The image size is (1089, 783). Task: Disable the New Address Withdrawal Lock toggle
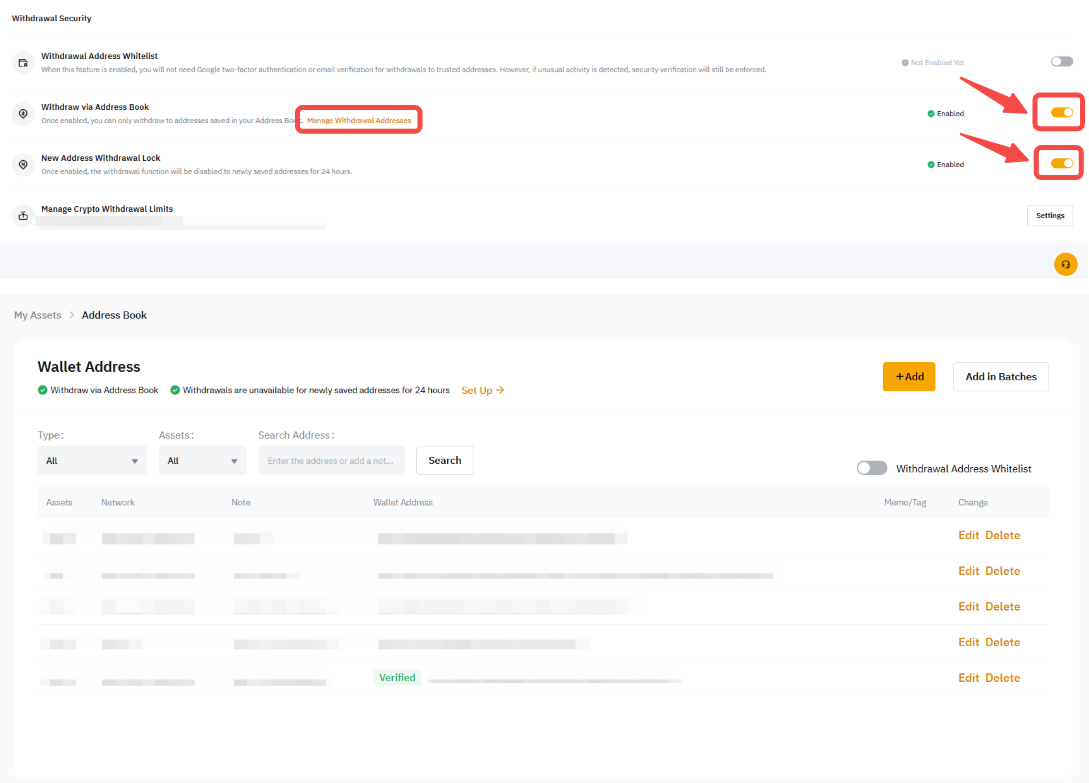1061,163
